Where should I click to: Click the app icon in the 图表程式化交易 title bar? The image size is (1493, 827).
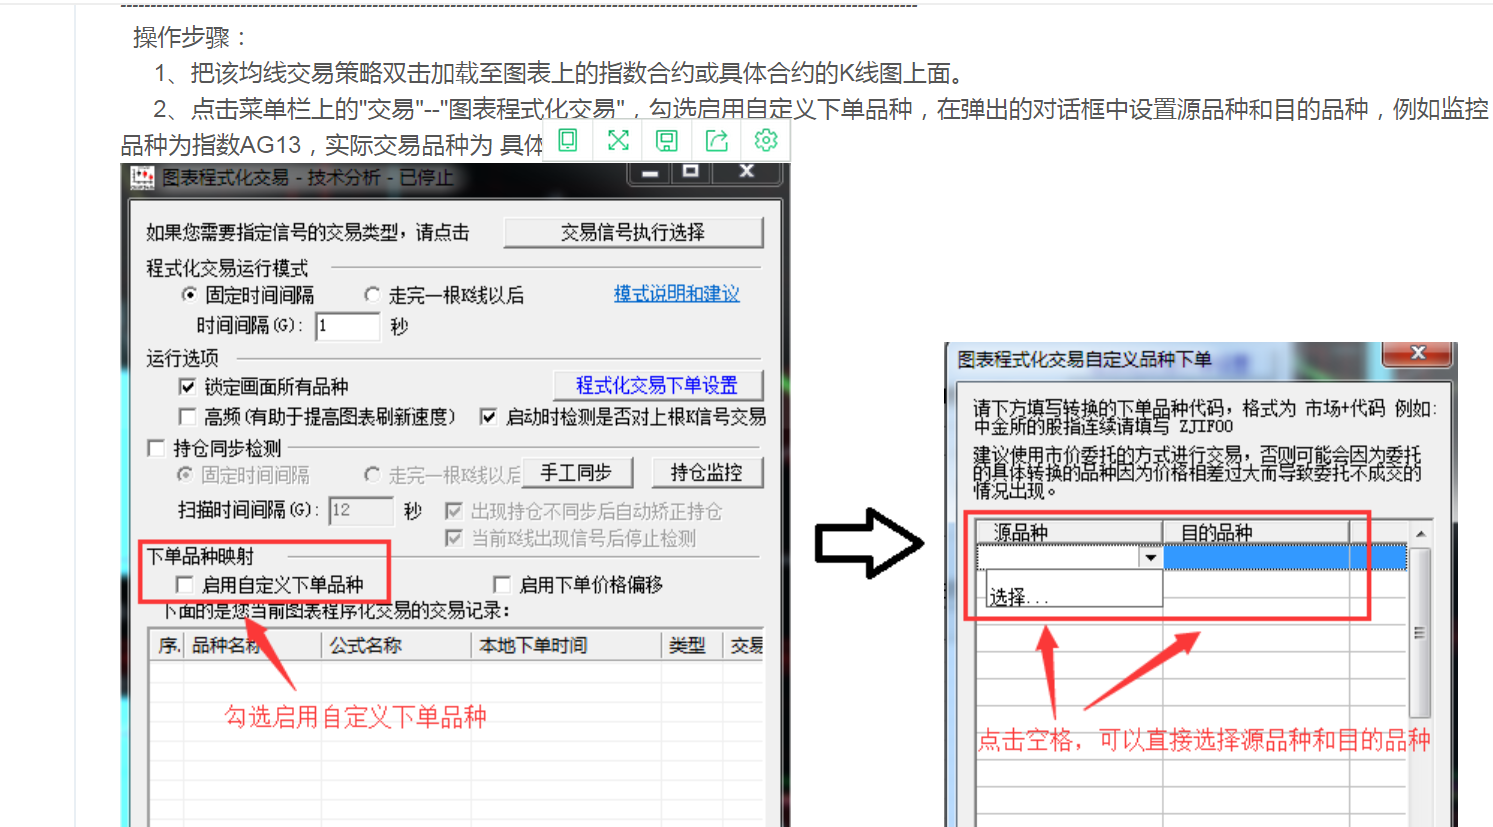(143, 178)
